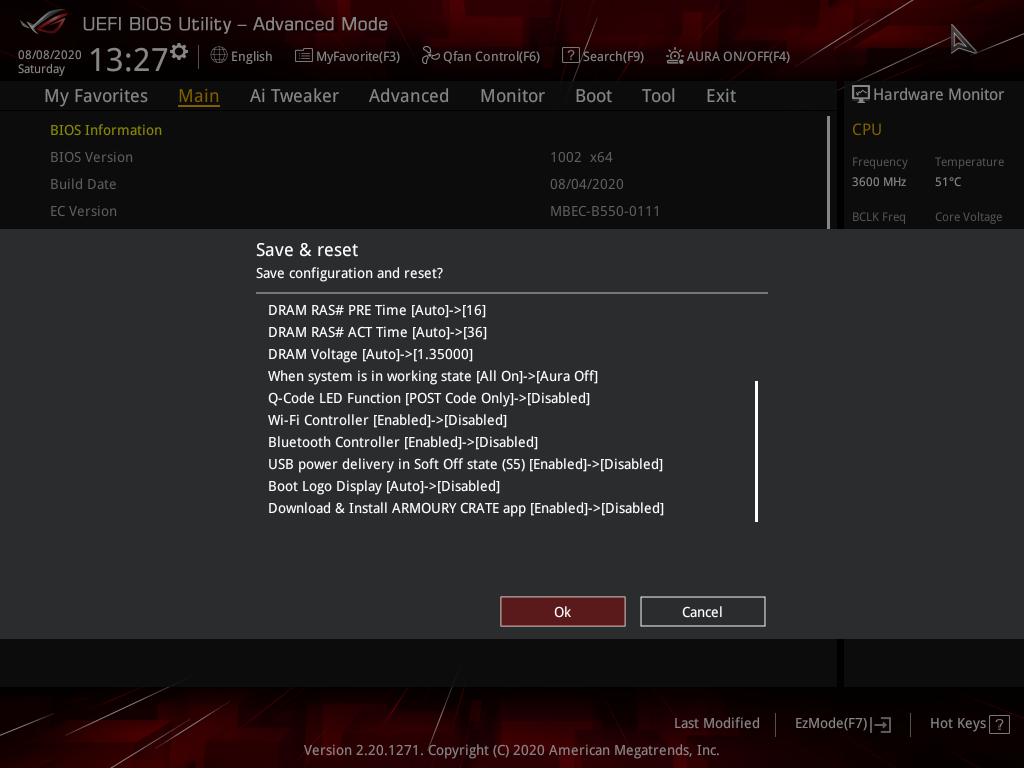Select Q-Code LED Function change entry
The image size is (1024, 768).
[429, 398]
